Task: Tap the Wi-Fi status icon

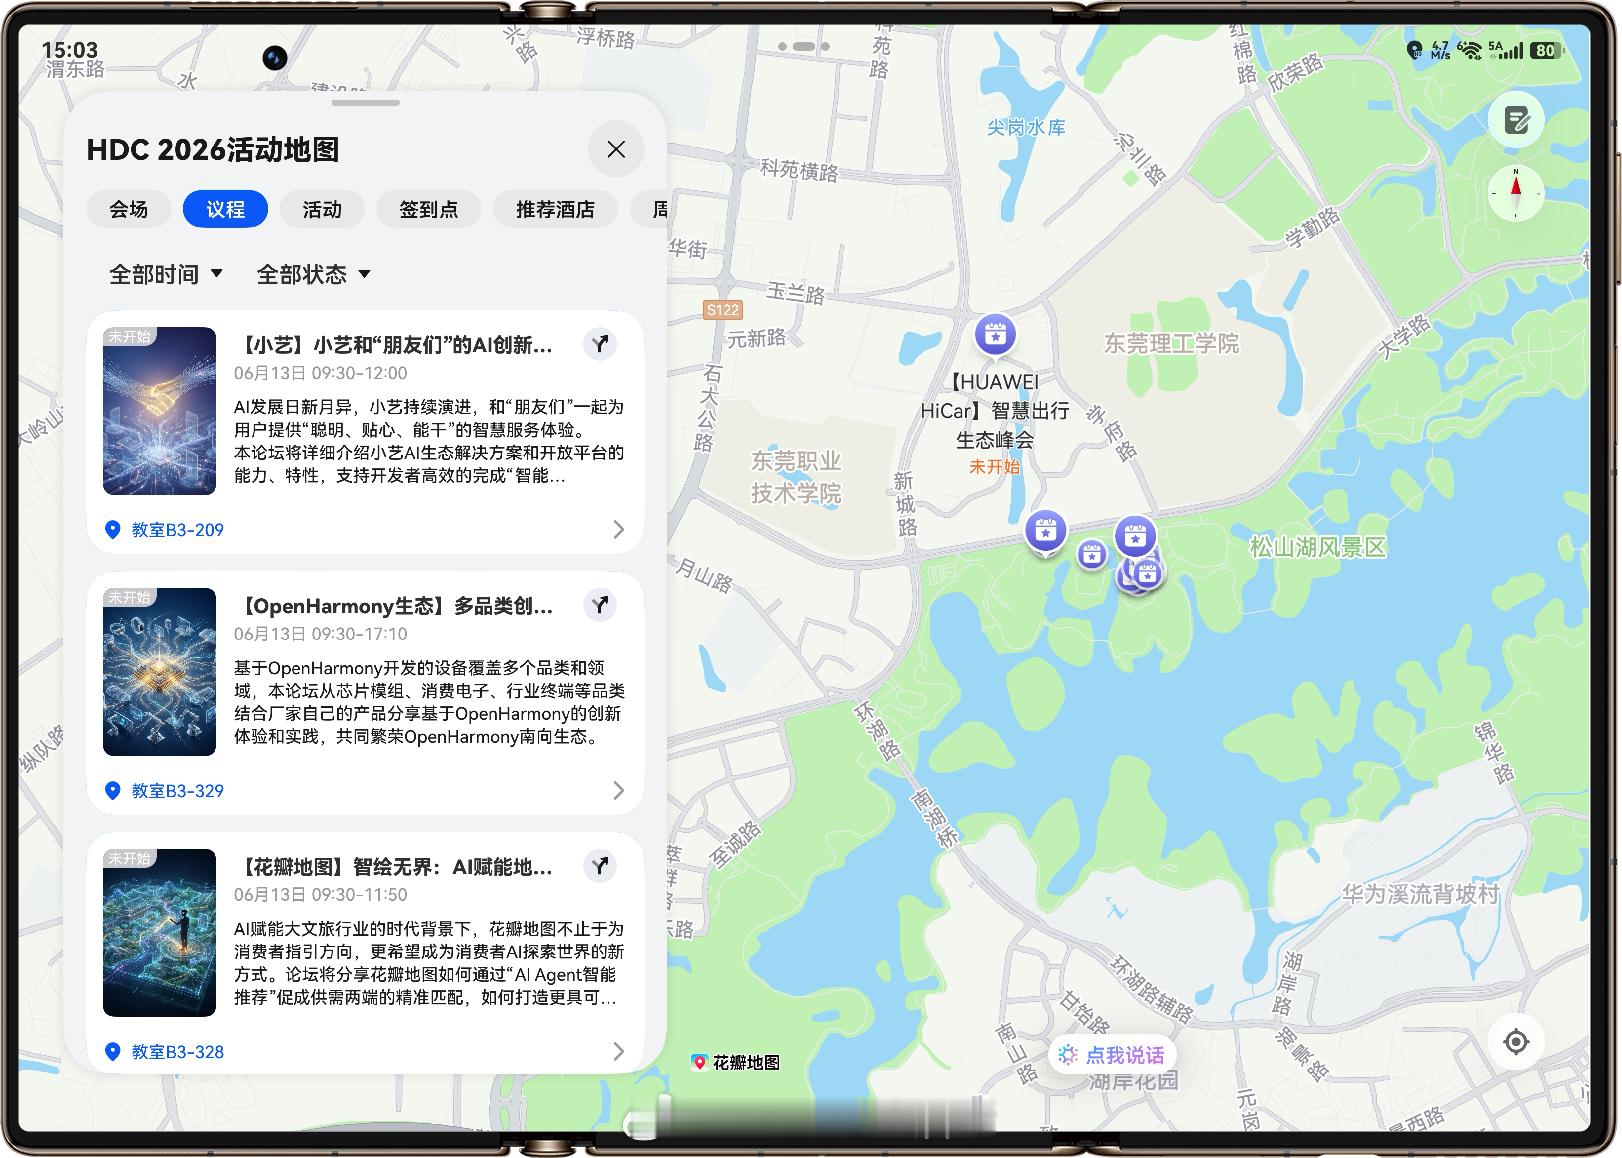Action: click(x=1469, y=50)
